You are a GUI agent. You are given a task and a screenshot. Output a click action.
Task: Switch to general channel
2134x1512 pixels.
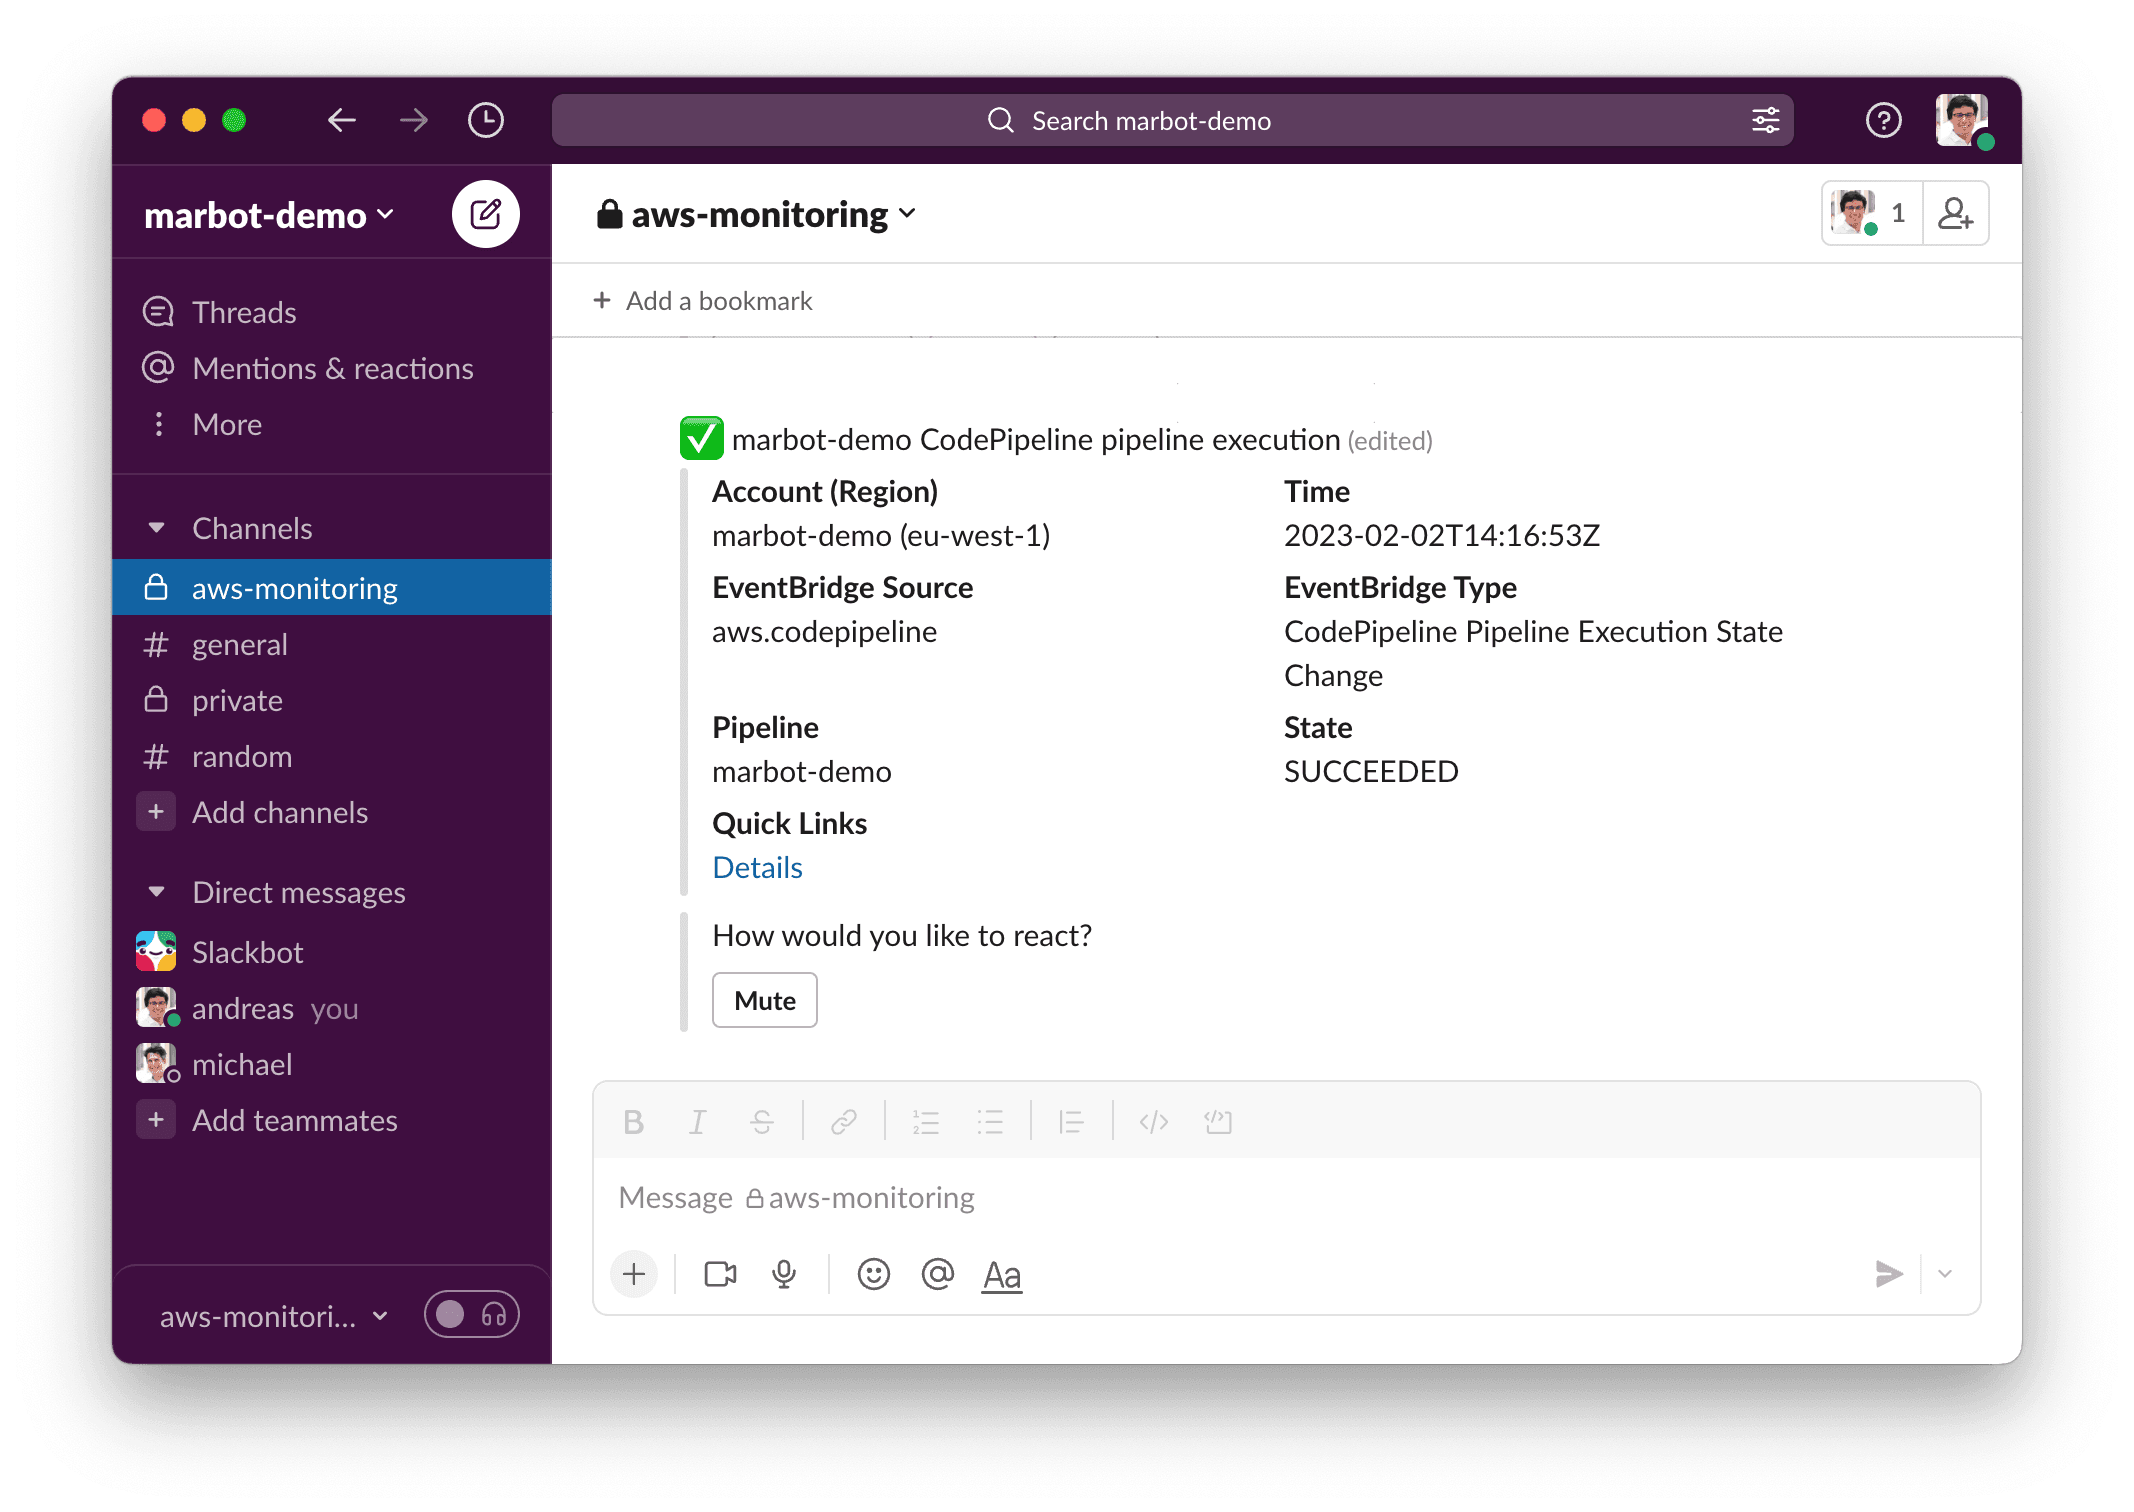click(332, 644)
